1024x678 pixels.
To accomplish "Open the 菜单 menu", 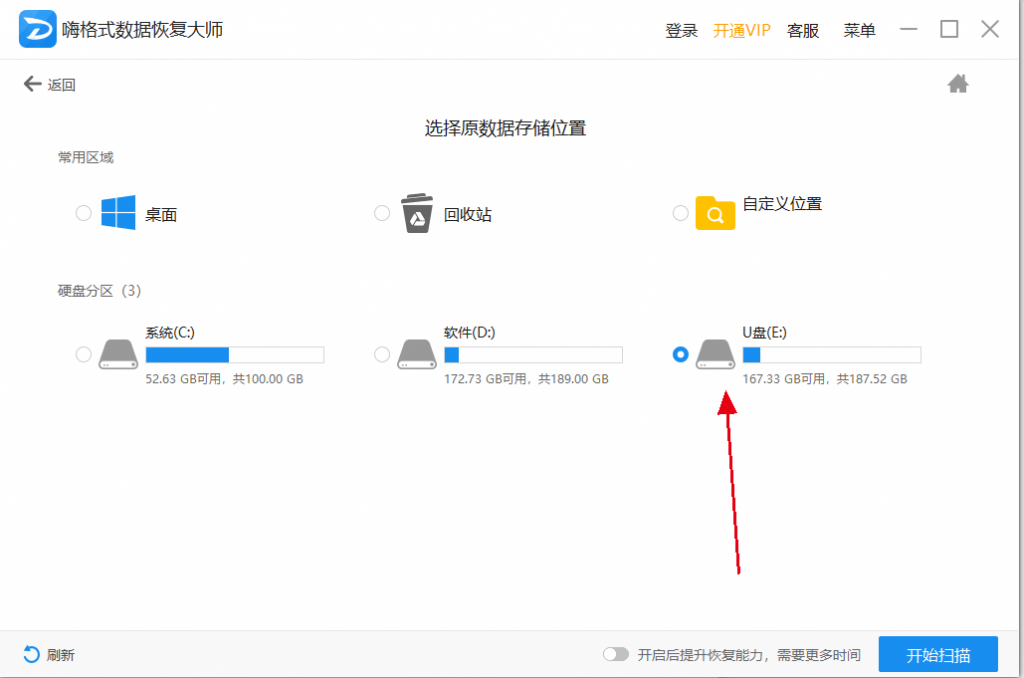I will [x=859, y=31].
